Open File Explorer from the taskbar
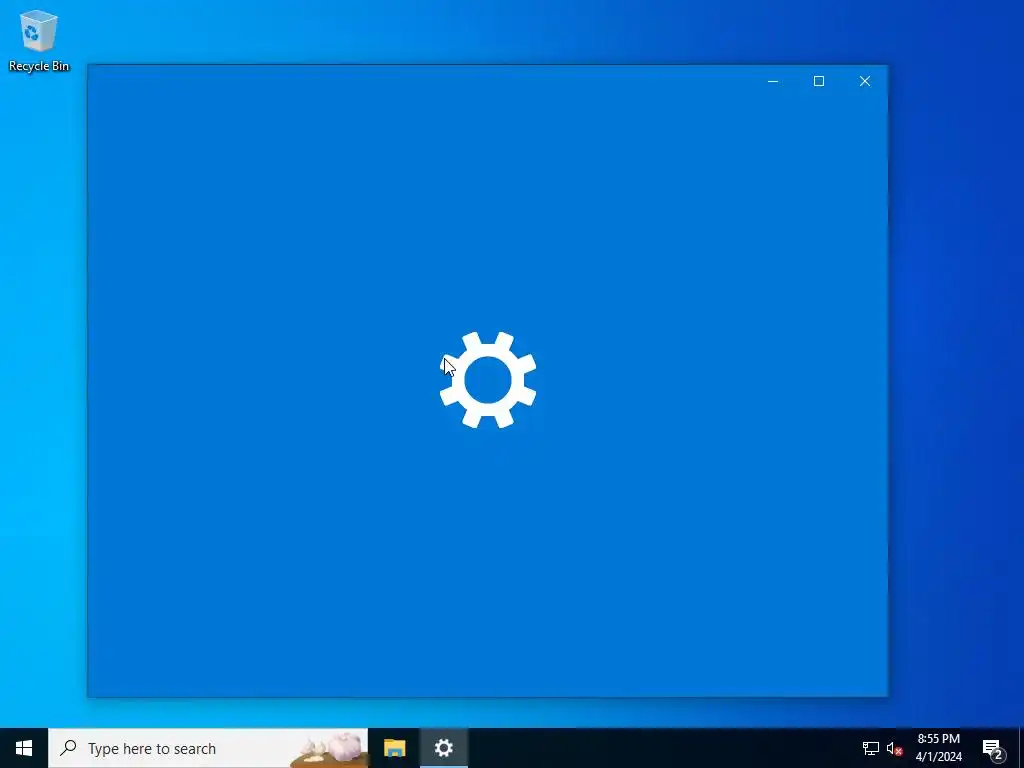Viewport: 1024px width, 768px height. (394, 748)
